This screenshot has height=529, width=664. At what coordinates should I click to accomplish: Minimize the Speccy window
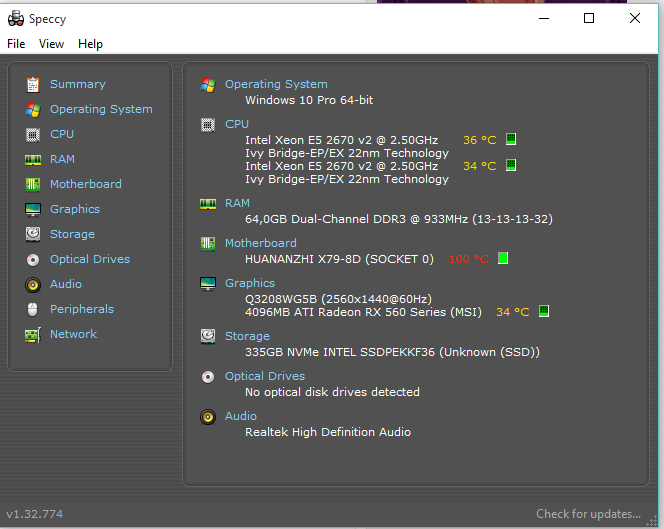tap(544, 18)
